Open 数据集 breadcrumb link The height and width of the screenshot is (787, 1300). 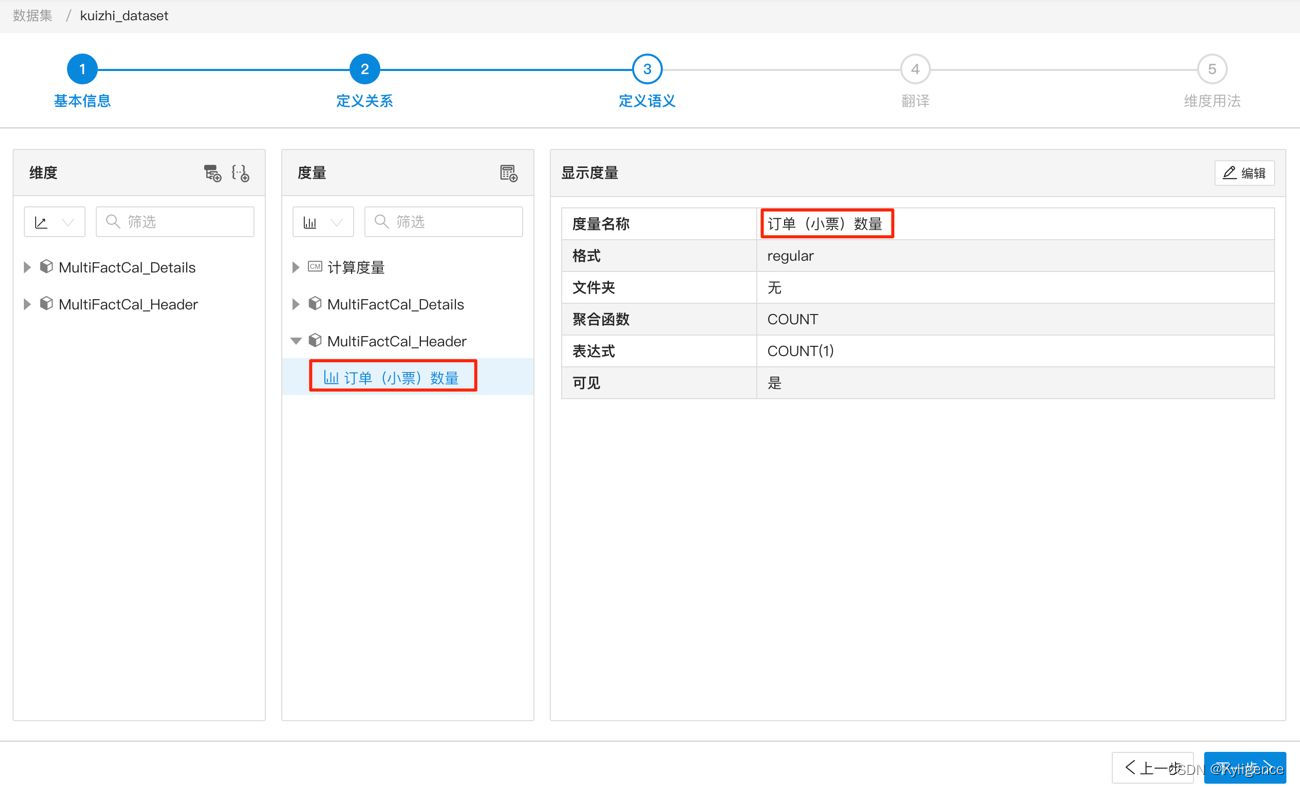coord(33,16)
